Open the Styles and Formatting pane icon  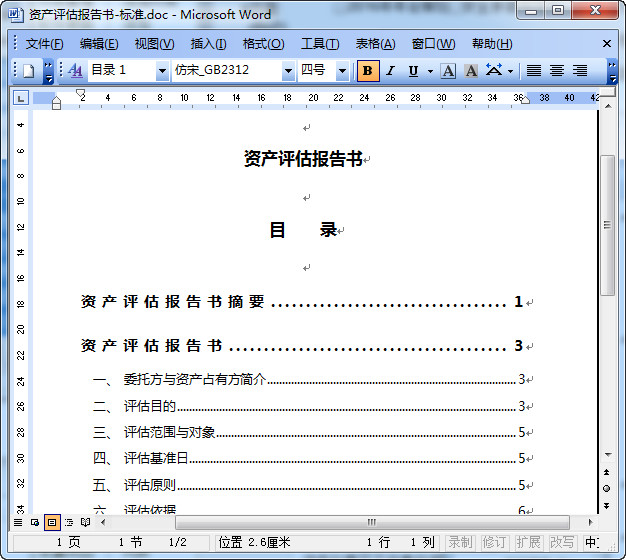(75, 71)
